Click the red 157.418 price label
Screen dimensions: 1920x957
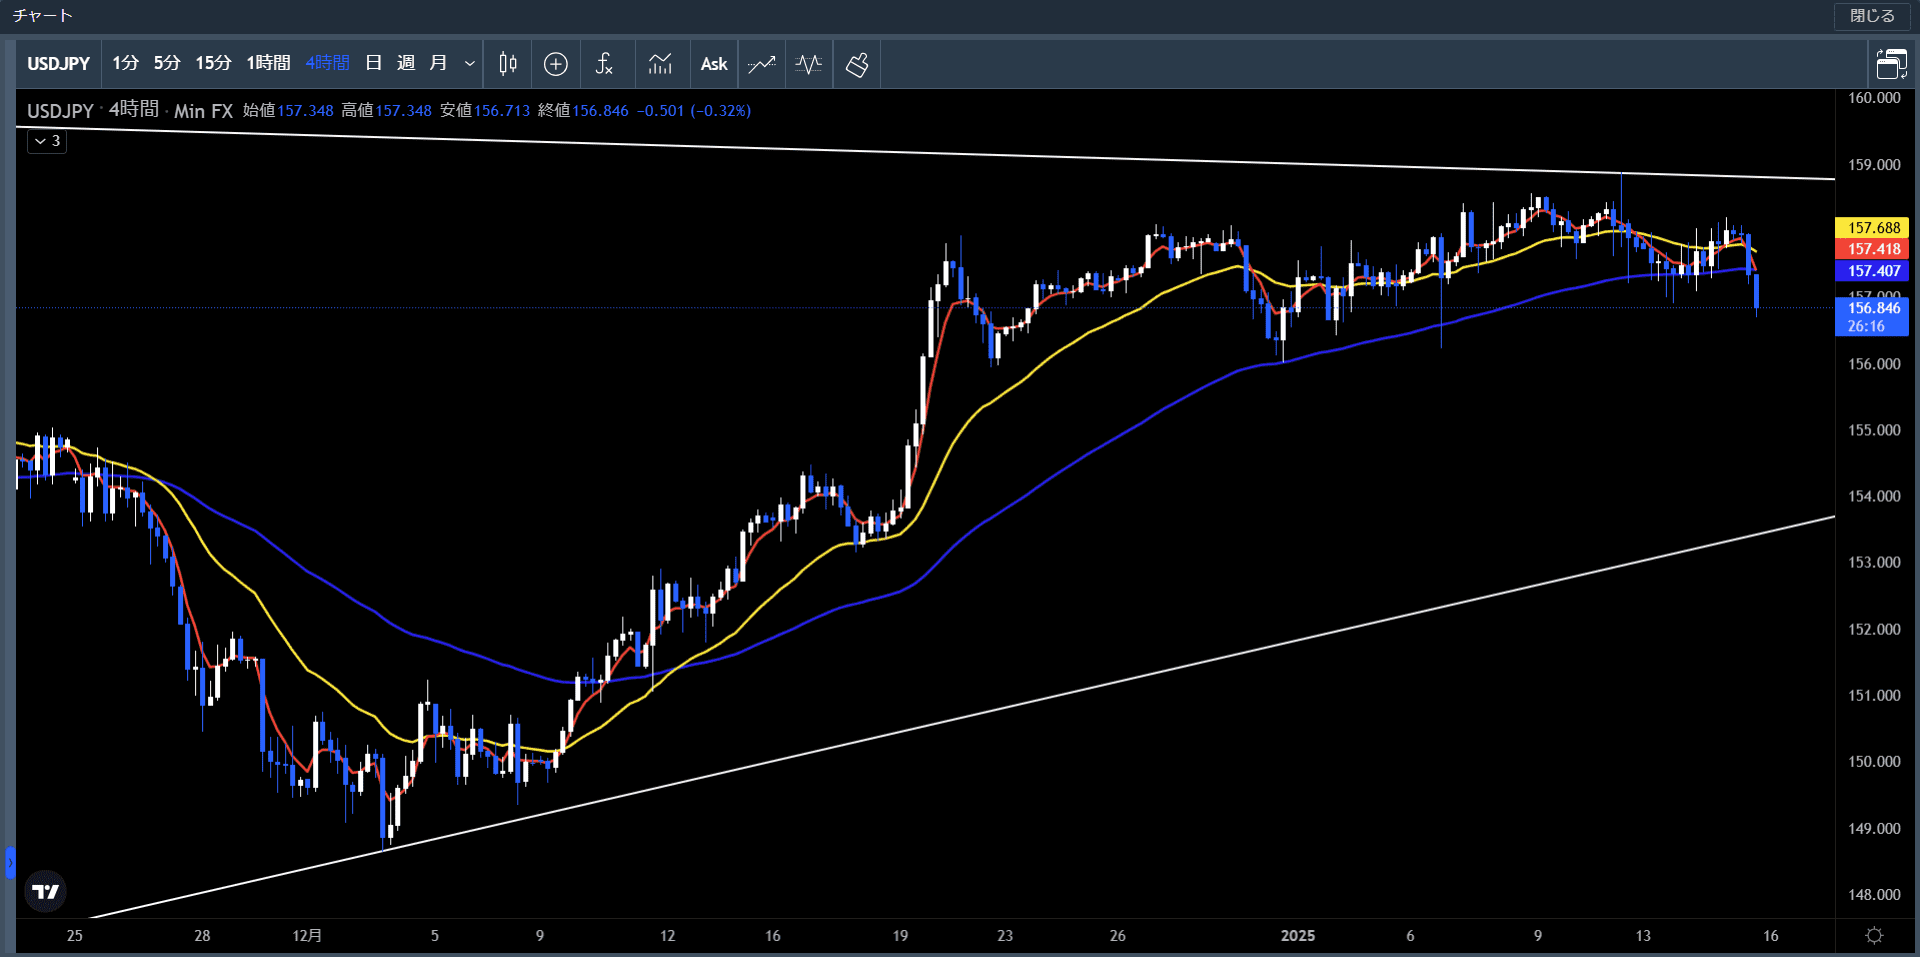point(1873,249)
